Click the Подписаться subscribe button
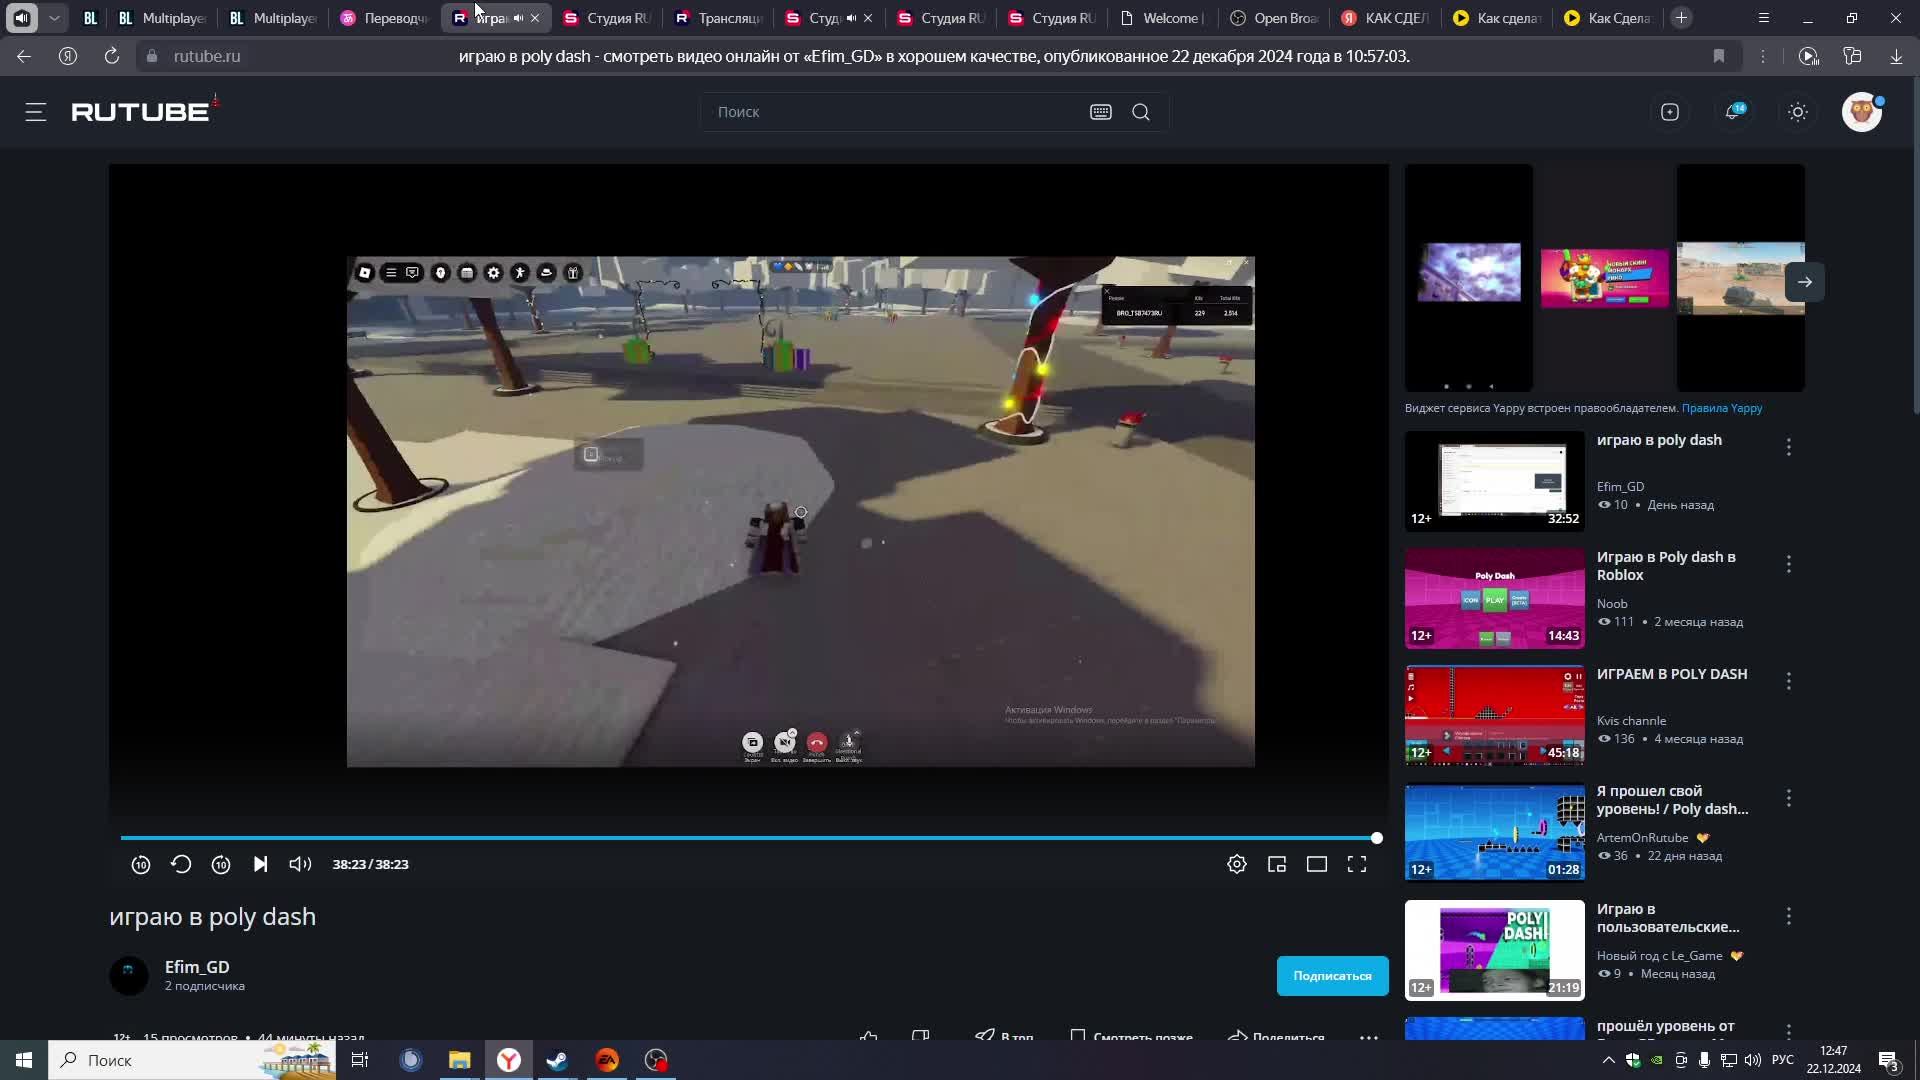The height and width of the screenshot is (1080, 1920). [x=1332, y=976]
